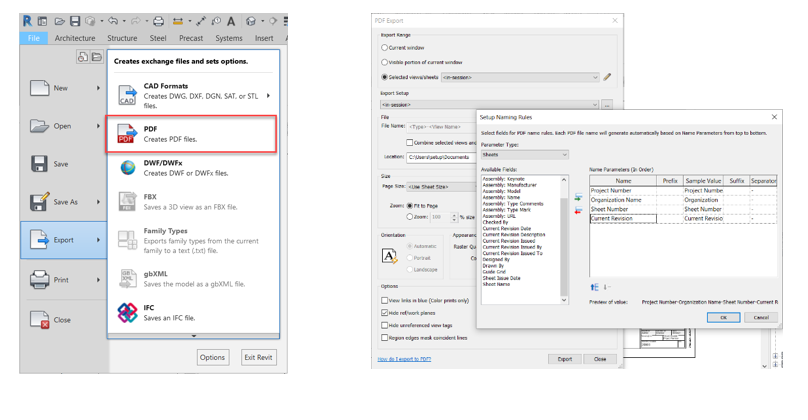Viewport: 808px width, 420px height.
Task: Click the FBX export icon
Action: [127, 201]
